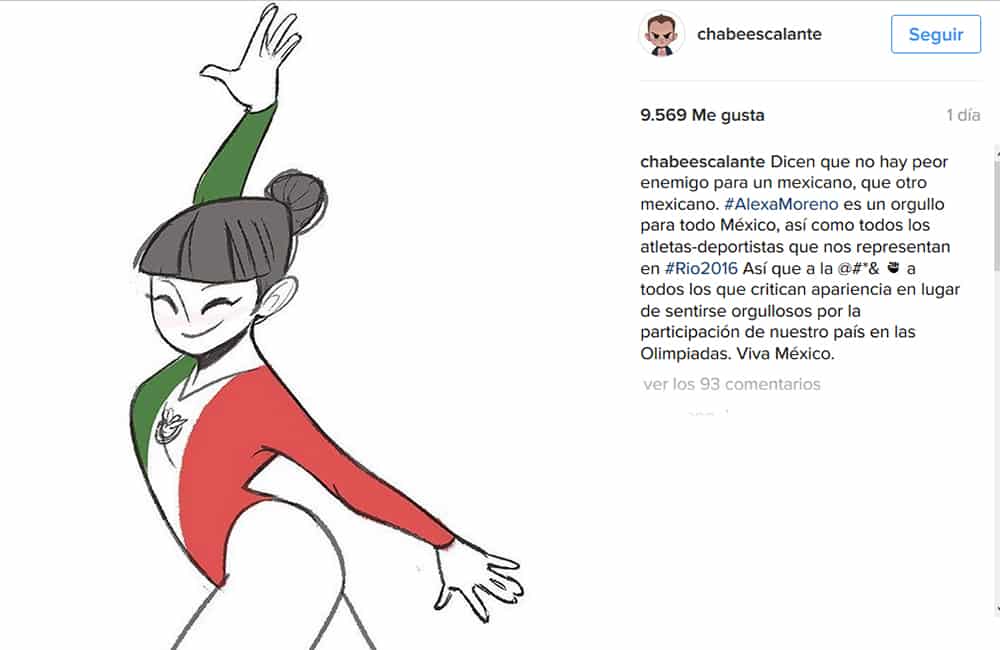Image resolution: width=1000 pixels, height=650 pixels.
Task: Click the scrollbar's up arrow
Action: tap(997, 149)
